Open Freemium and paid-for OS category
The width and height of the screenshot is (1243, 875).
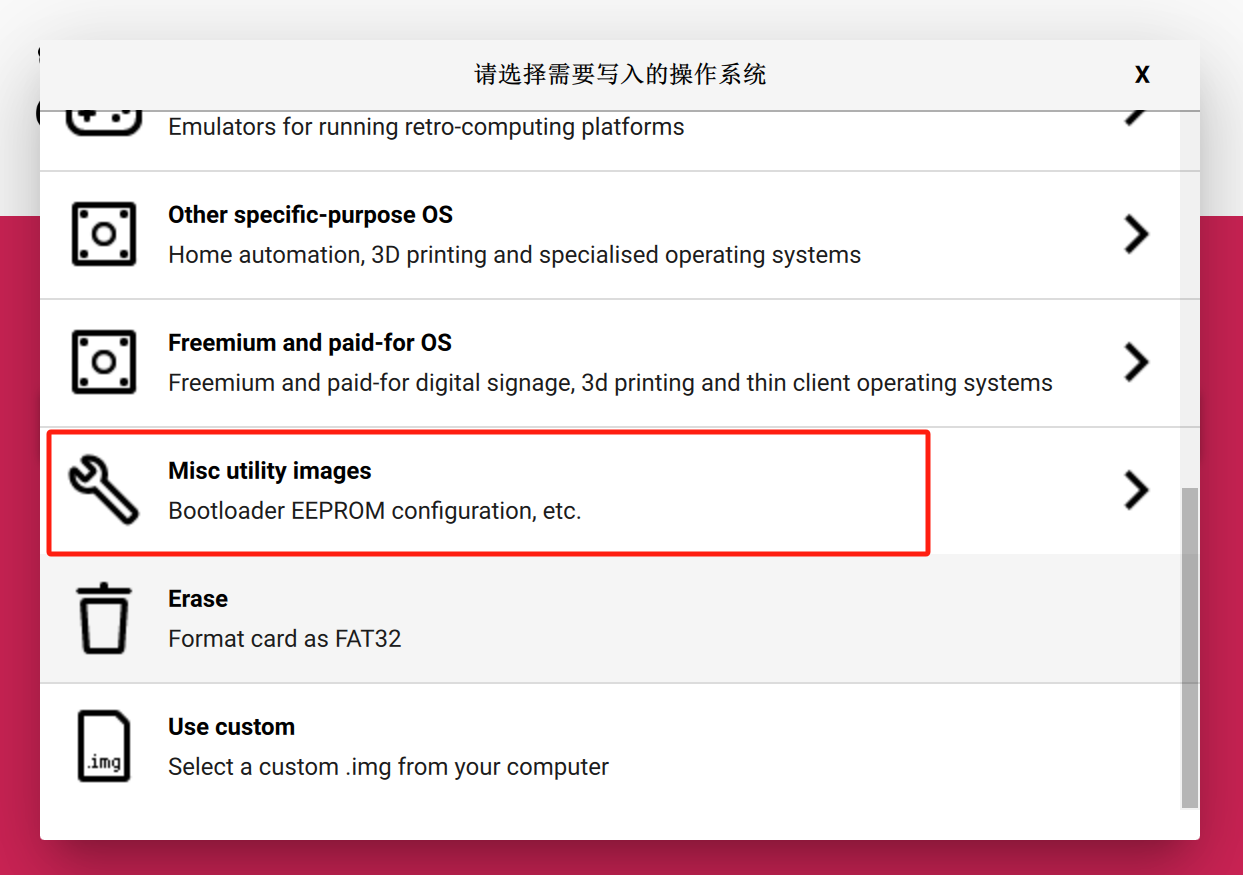pyautogui.click(x=310, y=343)
